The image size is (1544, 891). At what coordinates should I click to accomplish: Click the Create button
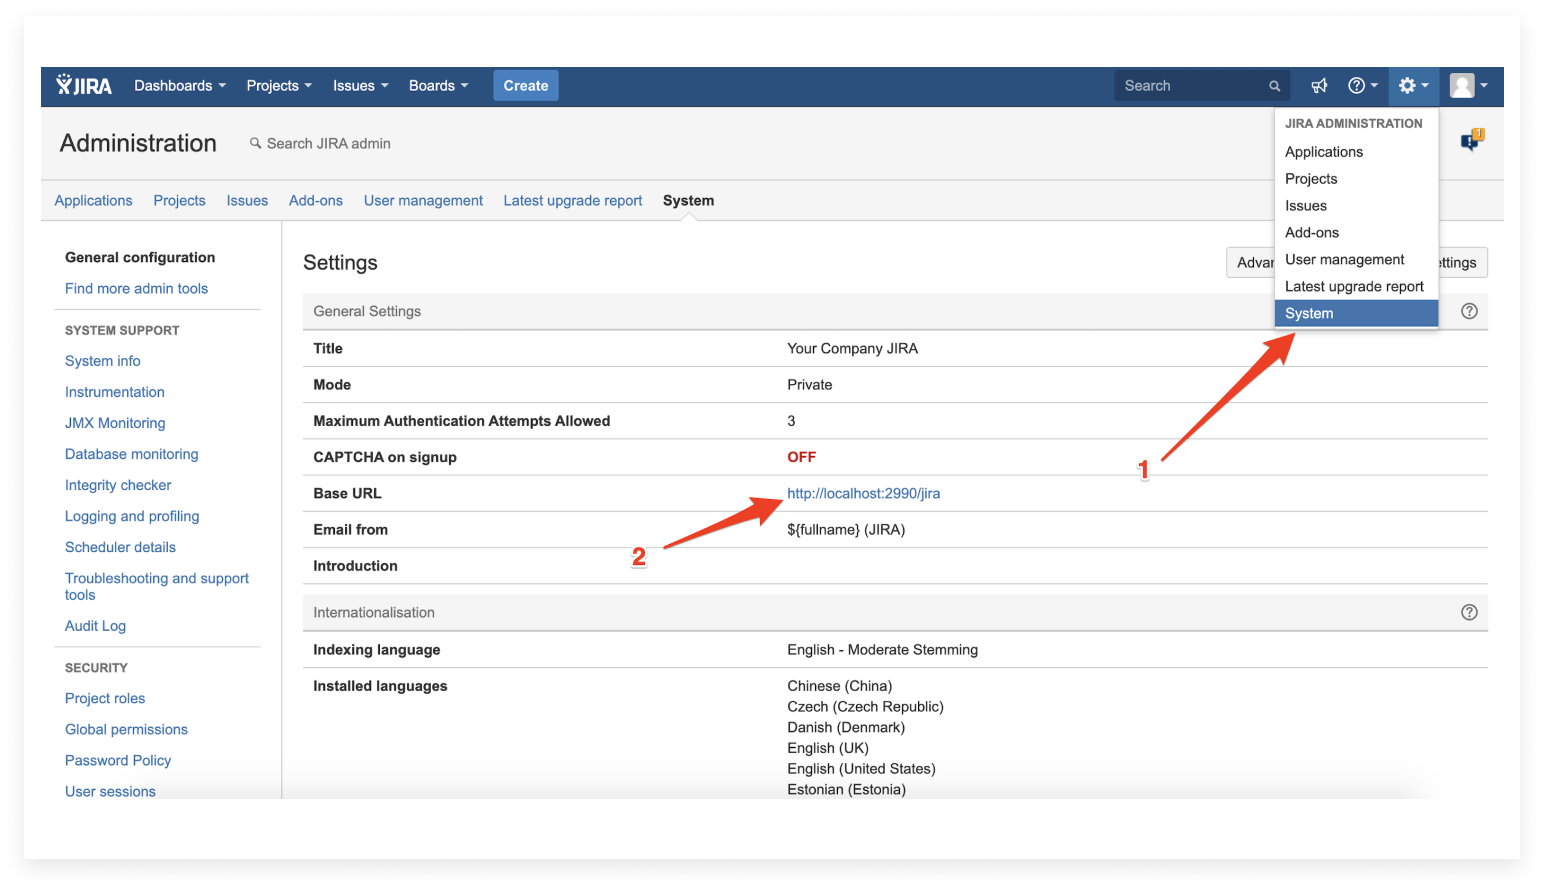[525, 86]
